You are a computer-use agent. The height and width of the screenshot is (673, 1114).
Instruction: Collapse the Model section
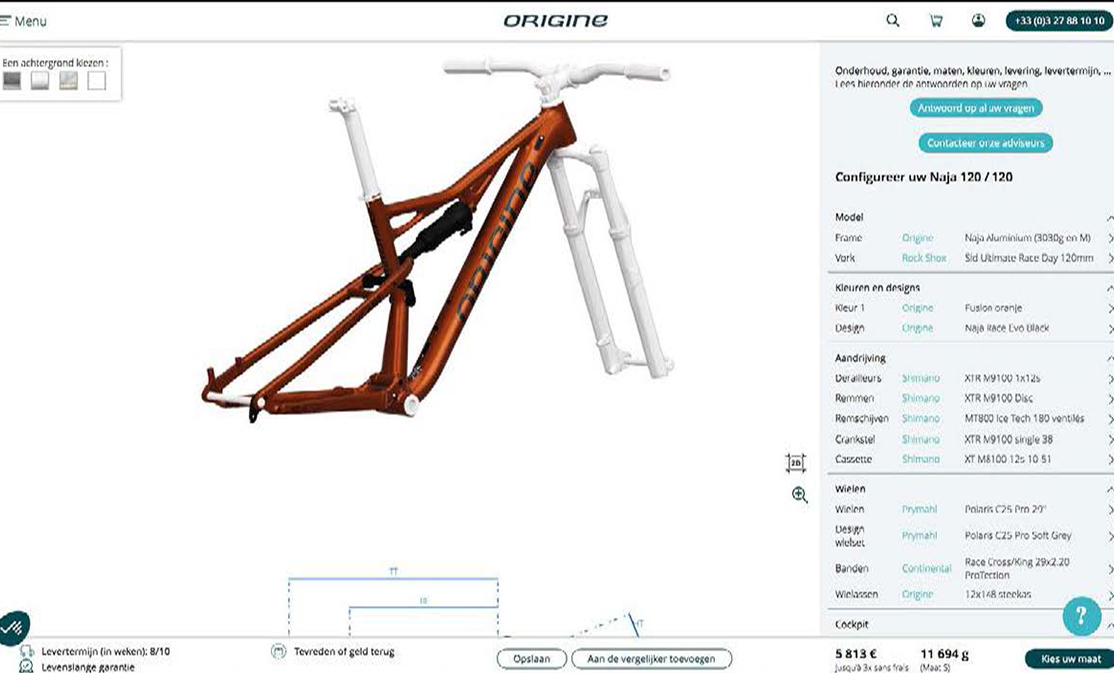coord(1110,217)
